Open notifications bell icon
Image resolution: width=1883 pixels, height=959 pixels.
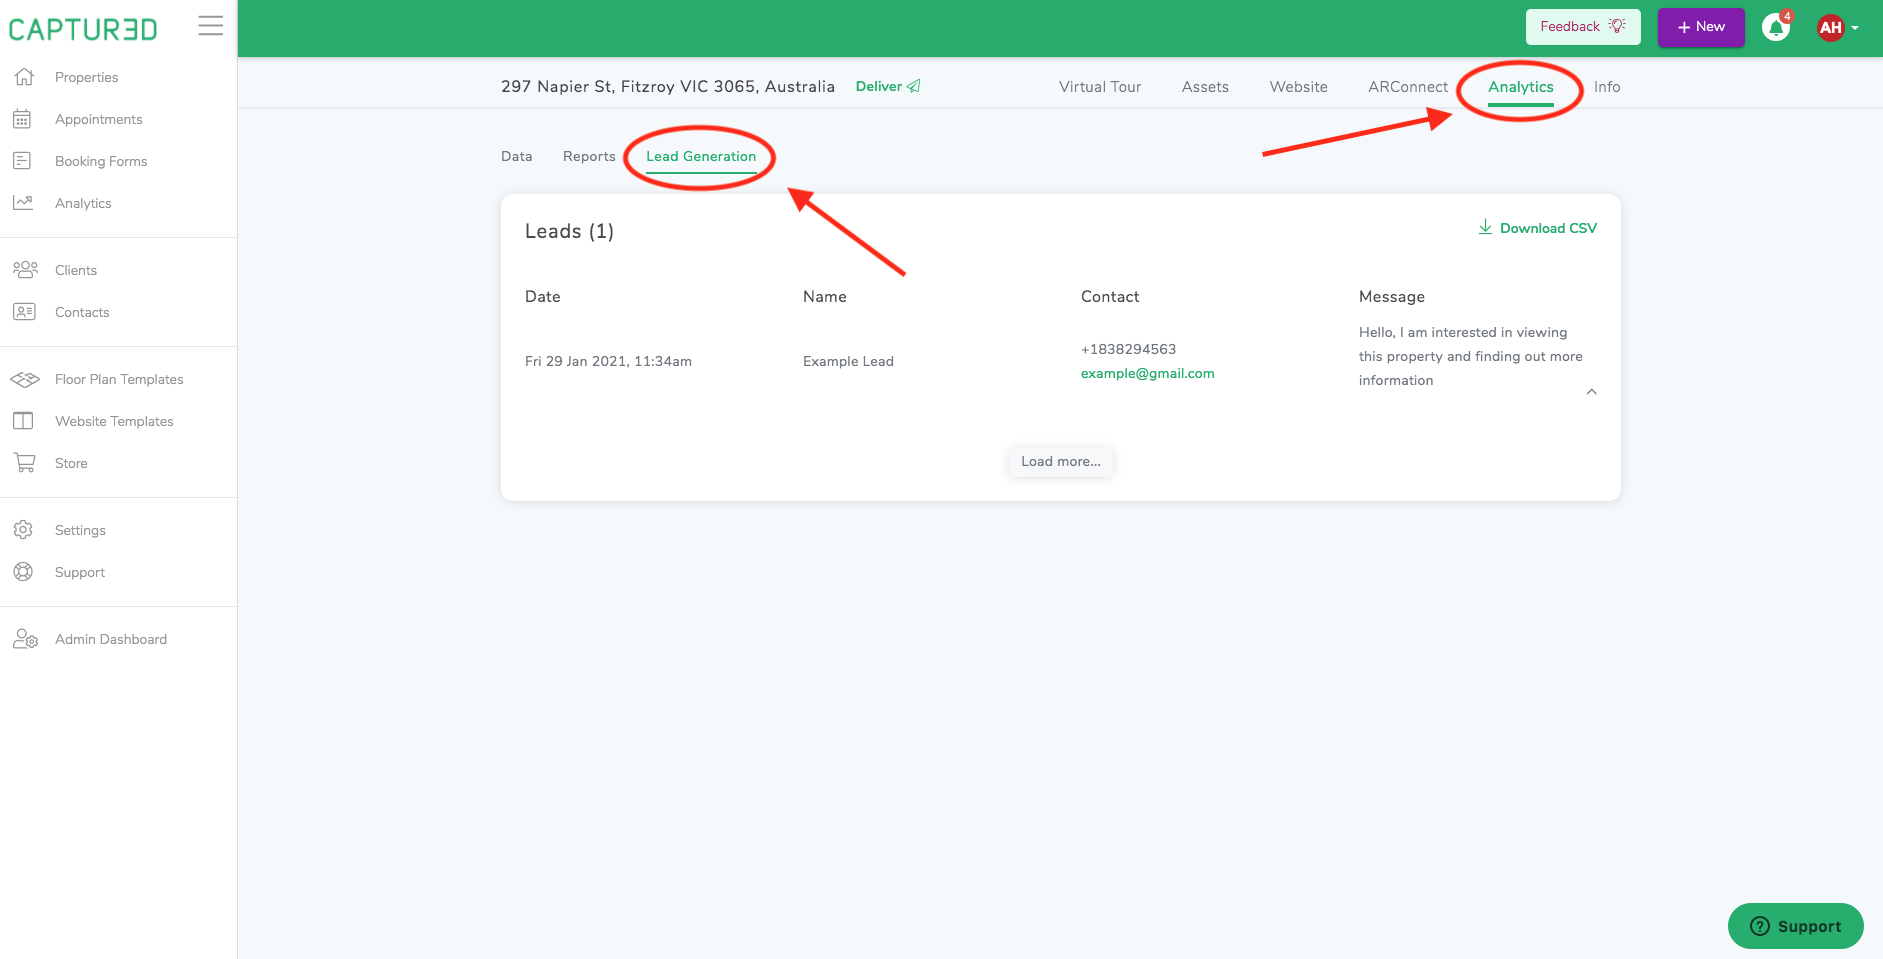coord(1776,27)
